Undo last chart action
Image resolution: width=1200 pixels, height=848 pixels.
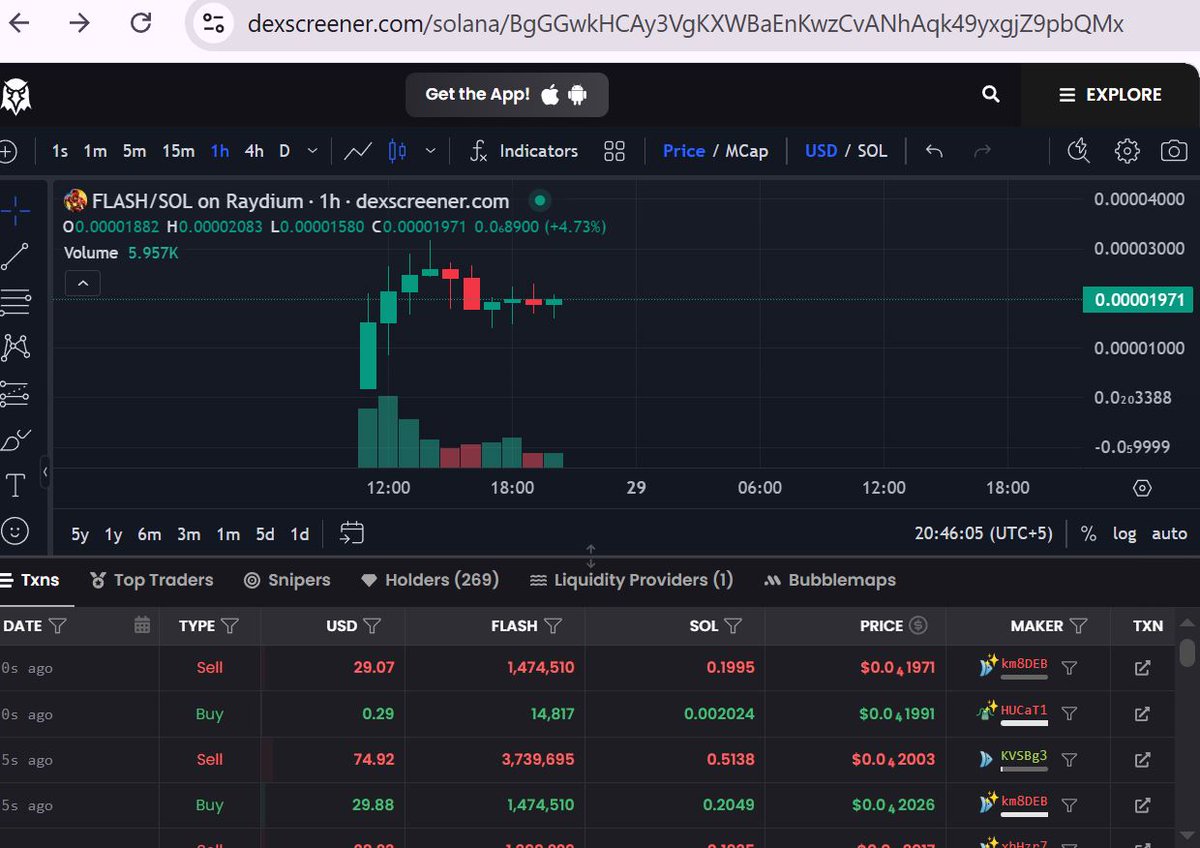[934, 151]
